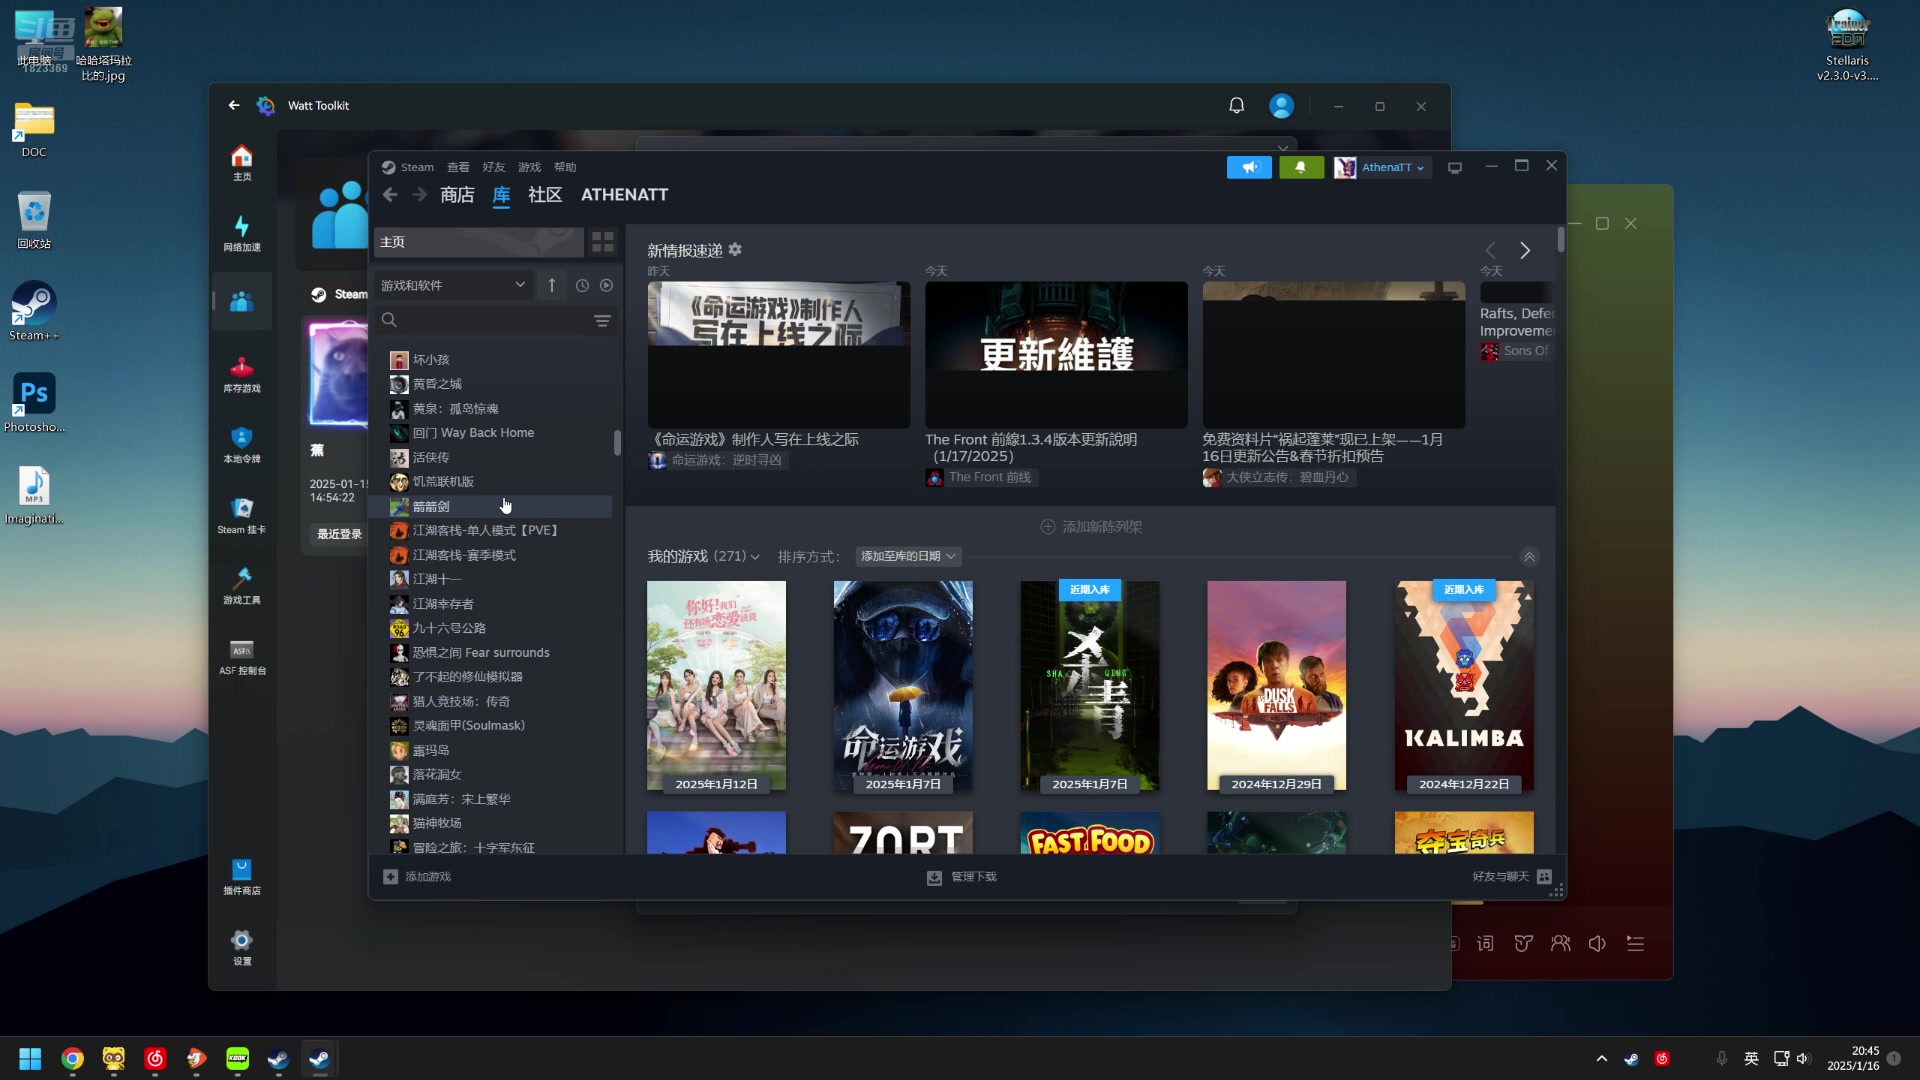Open the 游戏 menu
1920x1080 pixels.
click(x=529, y=167)
